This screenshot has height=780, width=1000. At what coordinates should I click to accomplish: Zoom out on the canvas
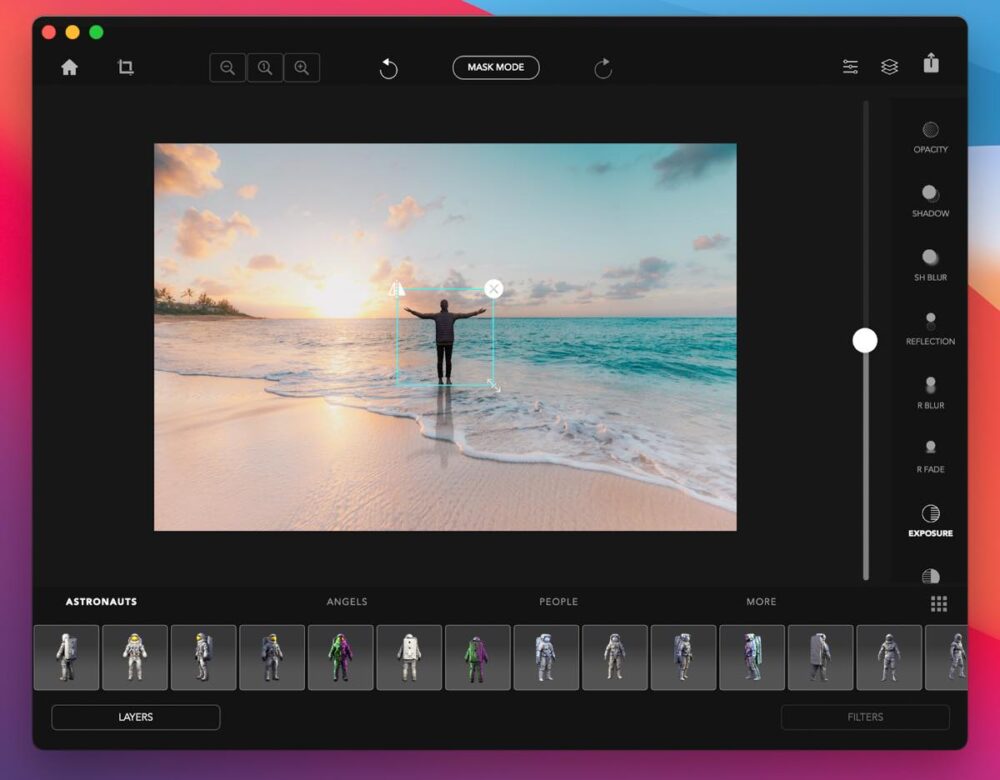point(227,67)
